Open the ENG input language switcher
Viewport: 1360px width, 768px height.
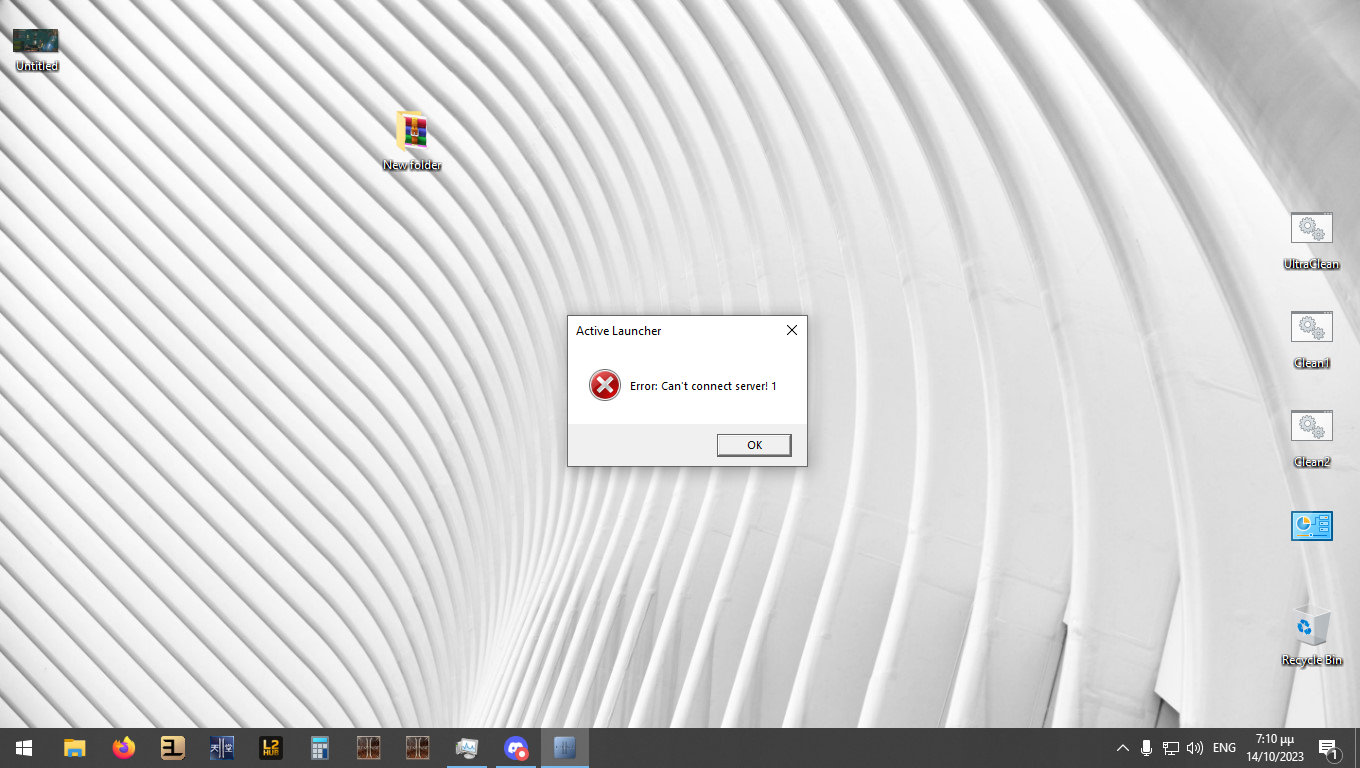(x=1224, y=748)
